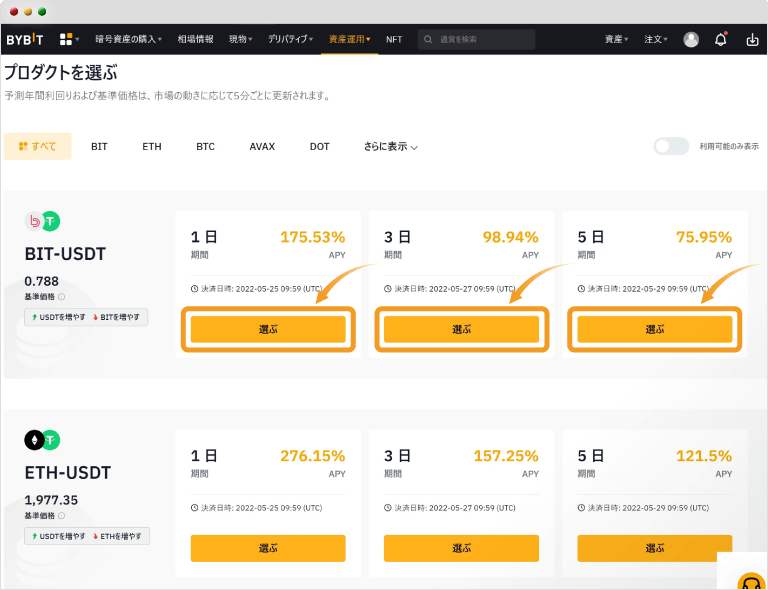Viewport: 768px width, 590px height.
Task: Expand the 現物 dropdown menu
Action: (240, 39)
